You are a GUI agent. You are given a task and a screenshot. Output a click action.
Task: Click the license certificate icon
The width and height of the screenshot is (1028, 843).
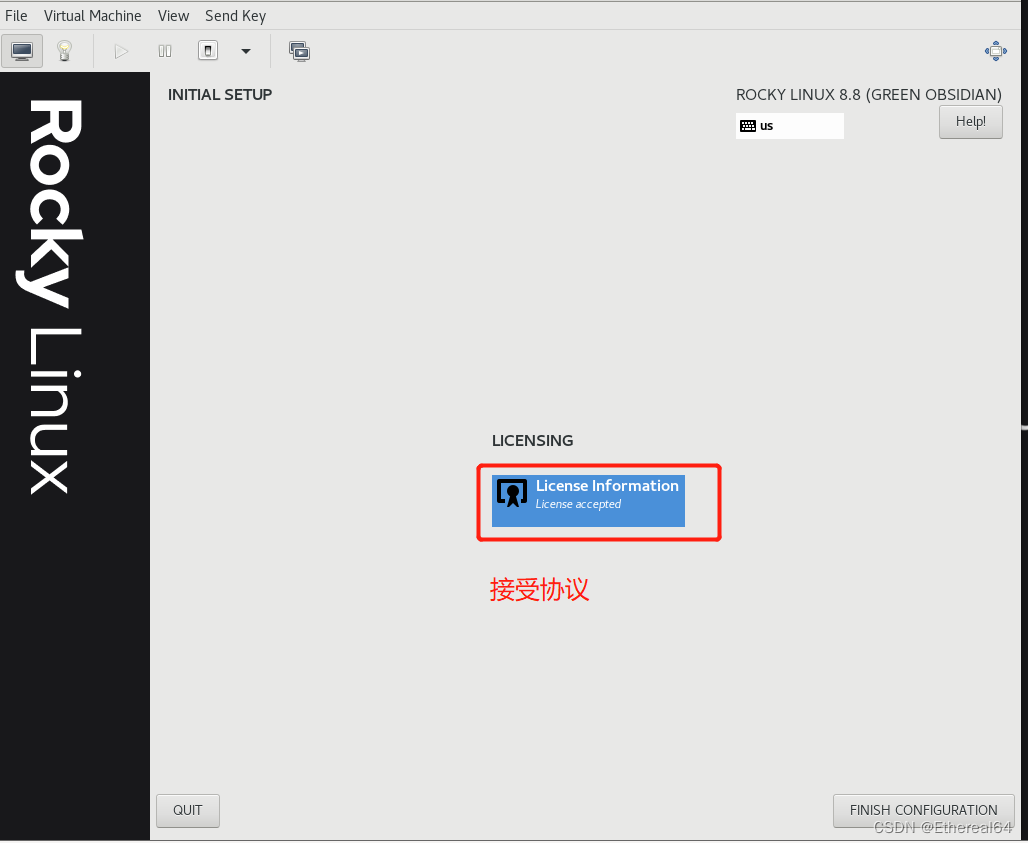(511, 493)
